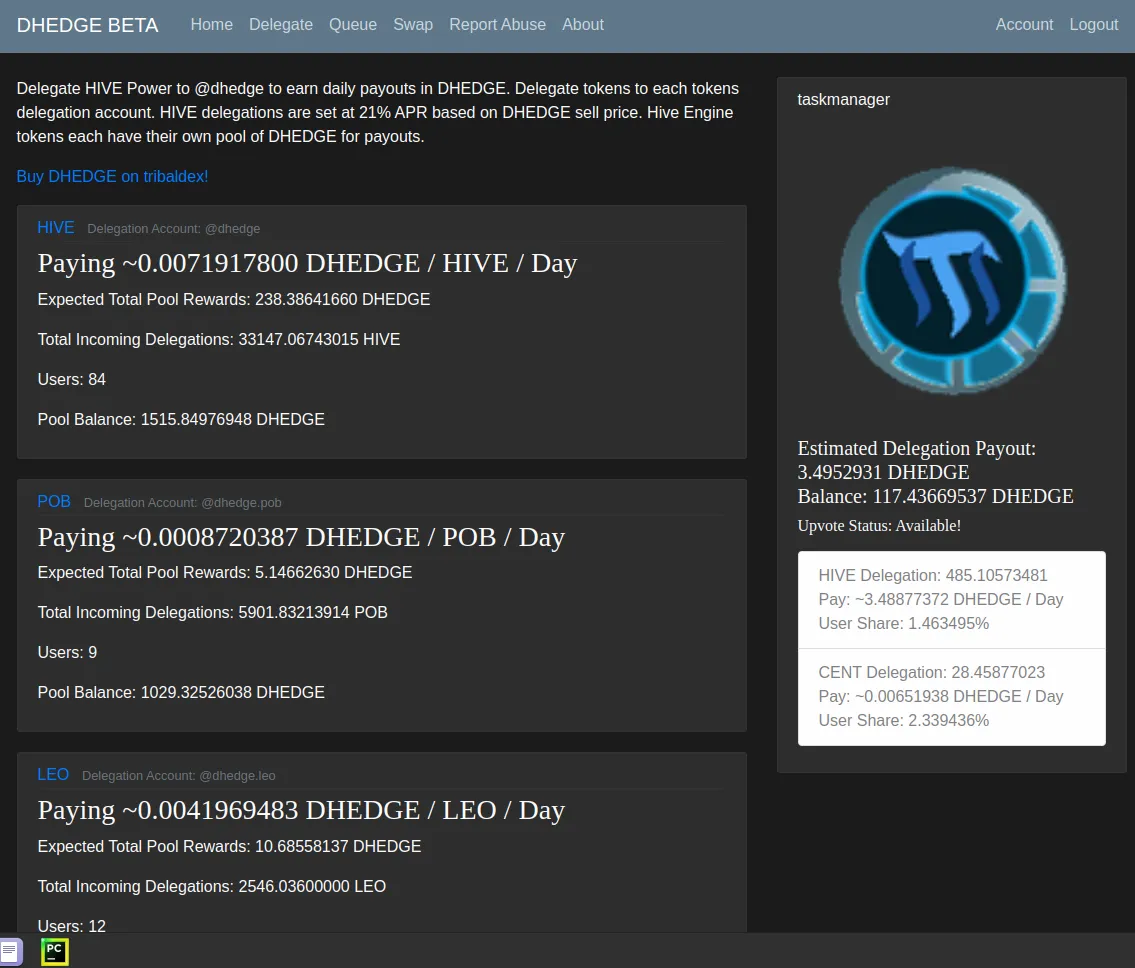
Task: Open the POB token link
Action: [54, 502]
